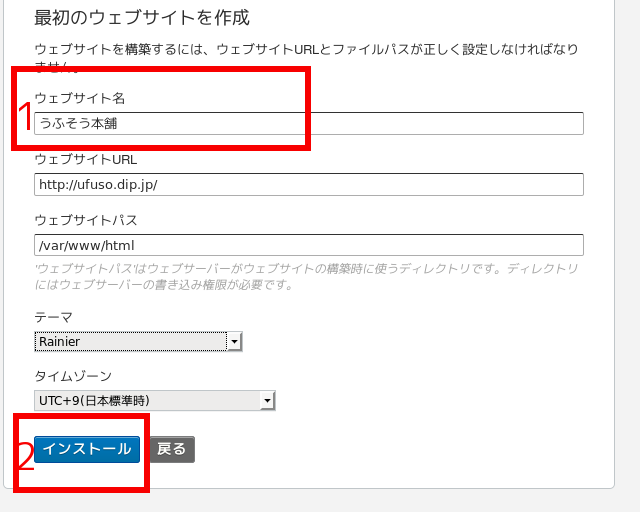
Task: Click the 最初のウェブサイトを作成 heading
Action: [x=141, y=18]
